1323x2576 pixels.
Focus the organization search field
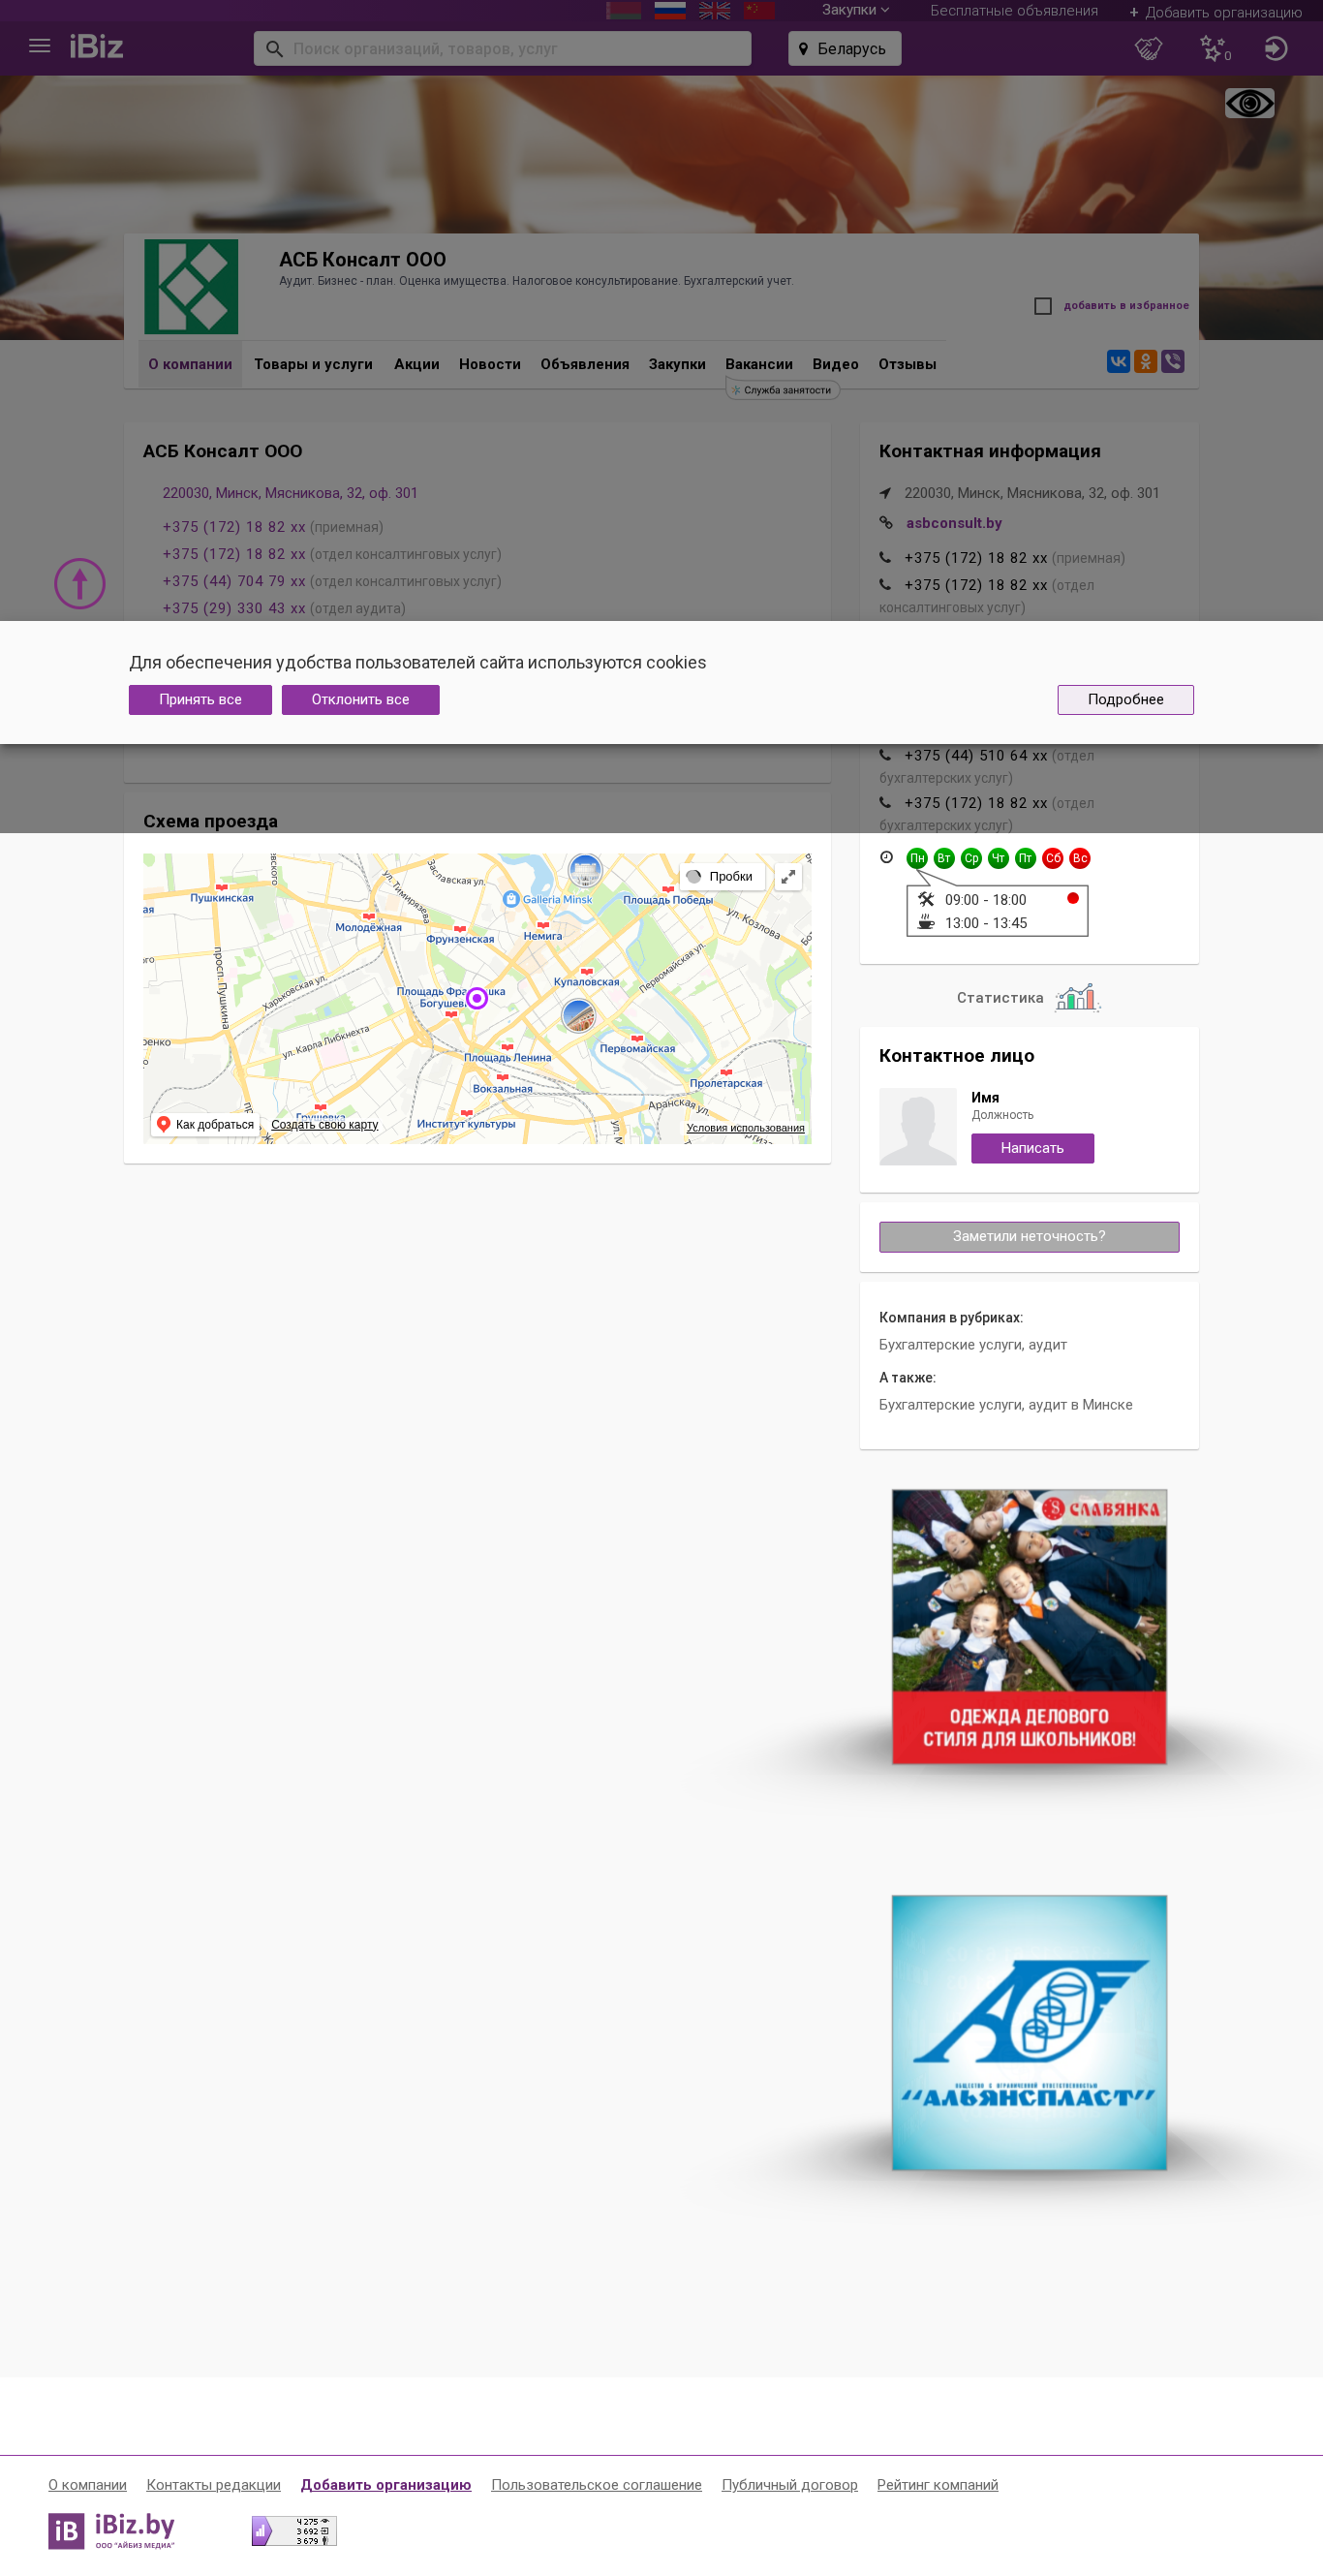[x=502, y=48]
